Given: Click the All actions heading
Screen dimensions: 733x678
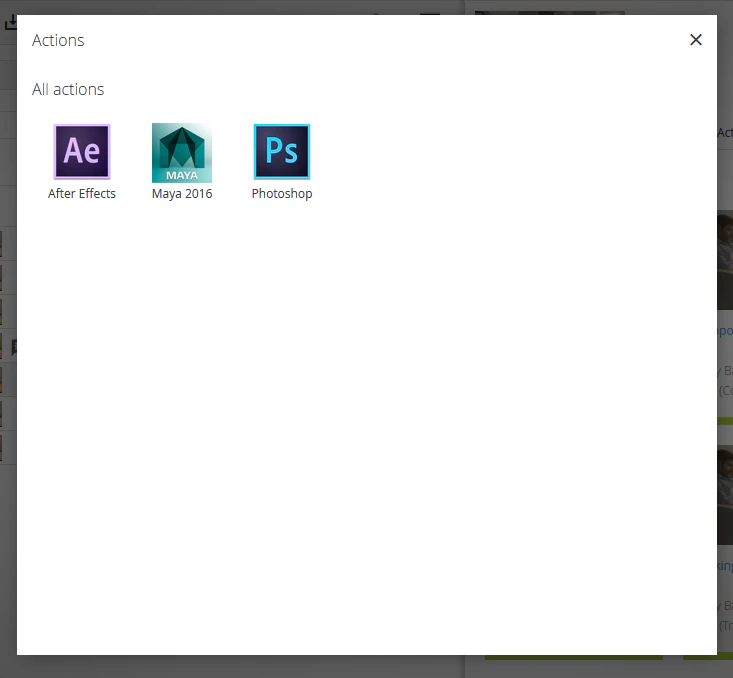Looking at the screenshot, I should click(68, 89).
